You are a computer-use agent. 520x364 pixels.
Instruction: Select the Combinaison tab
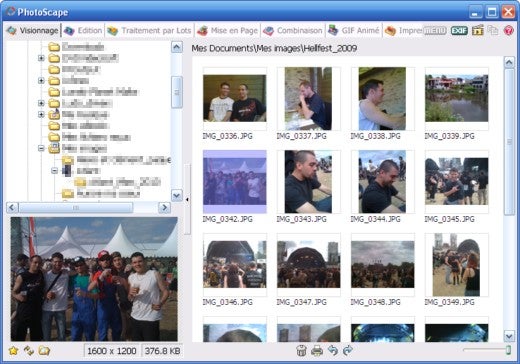293,31
